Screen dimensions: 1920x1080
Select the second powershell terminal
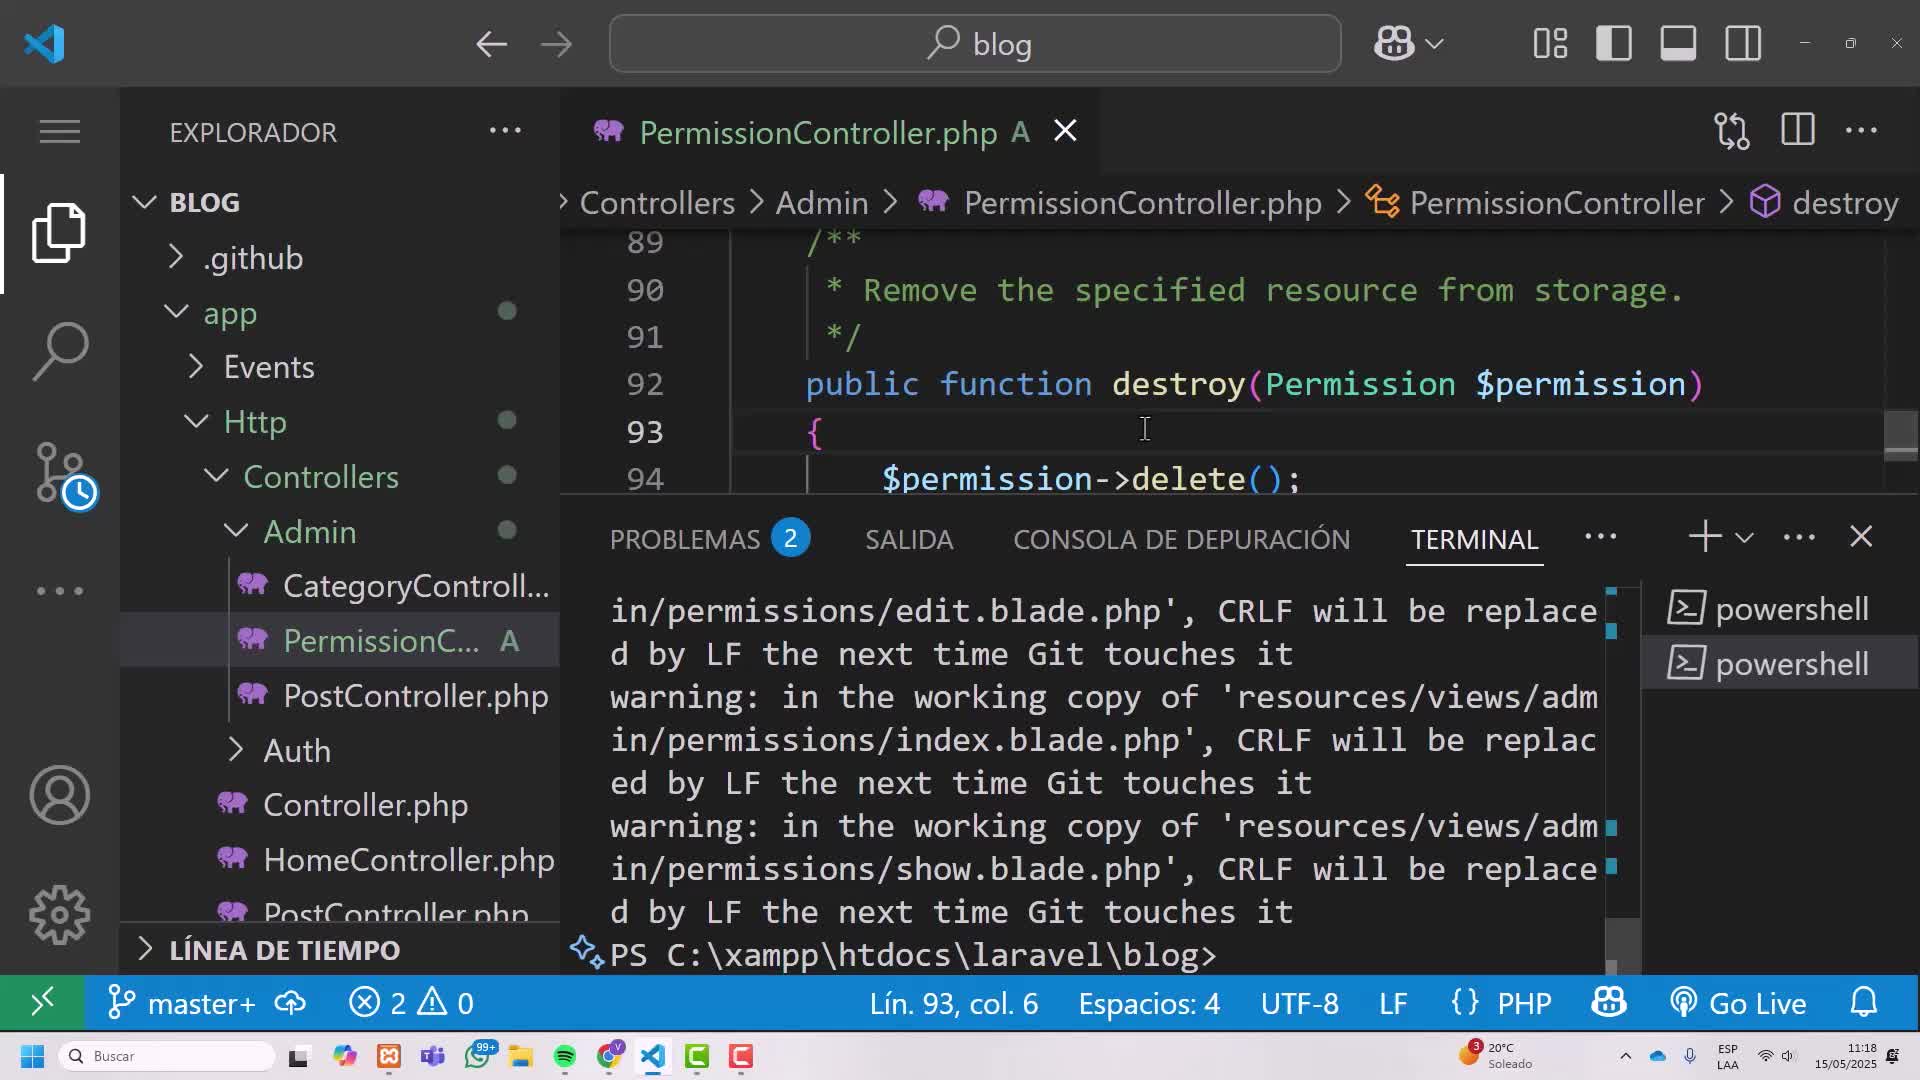[x=1780, y=664]
